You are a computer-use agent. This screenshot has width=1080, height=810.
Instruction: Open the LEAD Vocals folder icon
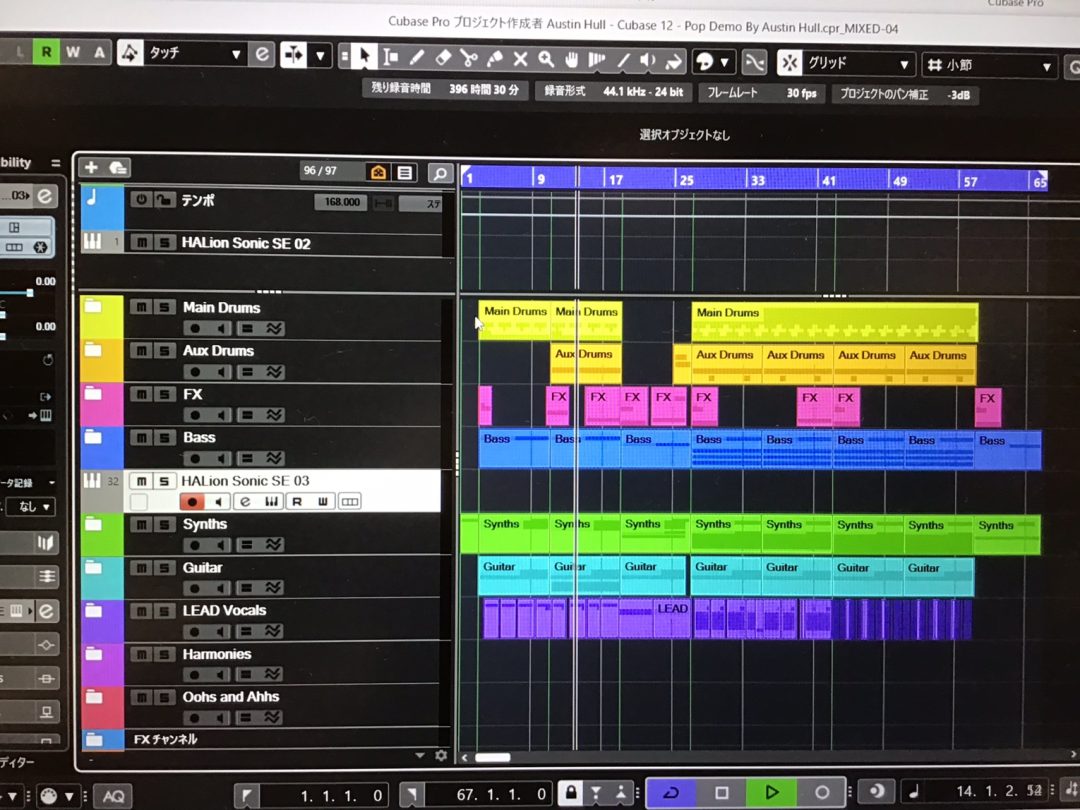coord(94,610)
